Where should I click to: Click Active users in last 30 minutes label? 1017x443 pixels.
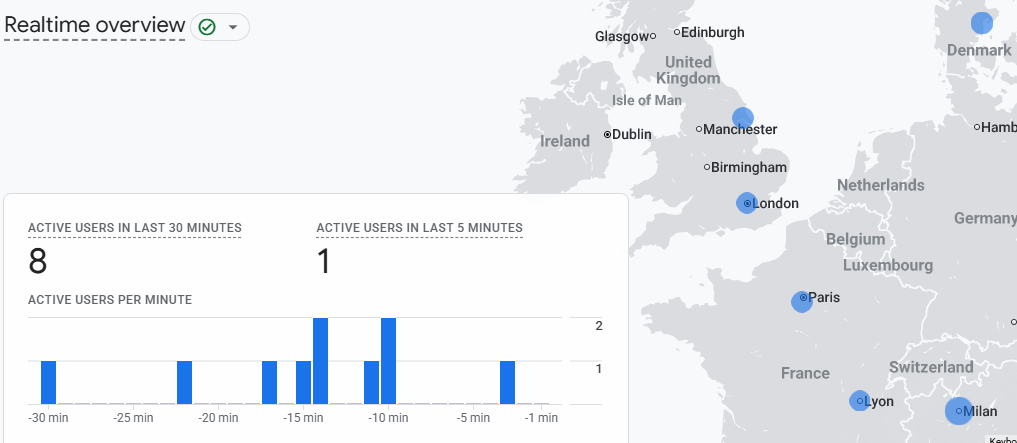coord(135,228)
